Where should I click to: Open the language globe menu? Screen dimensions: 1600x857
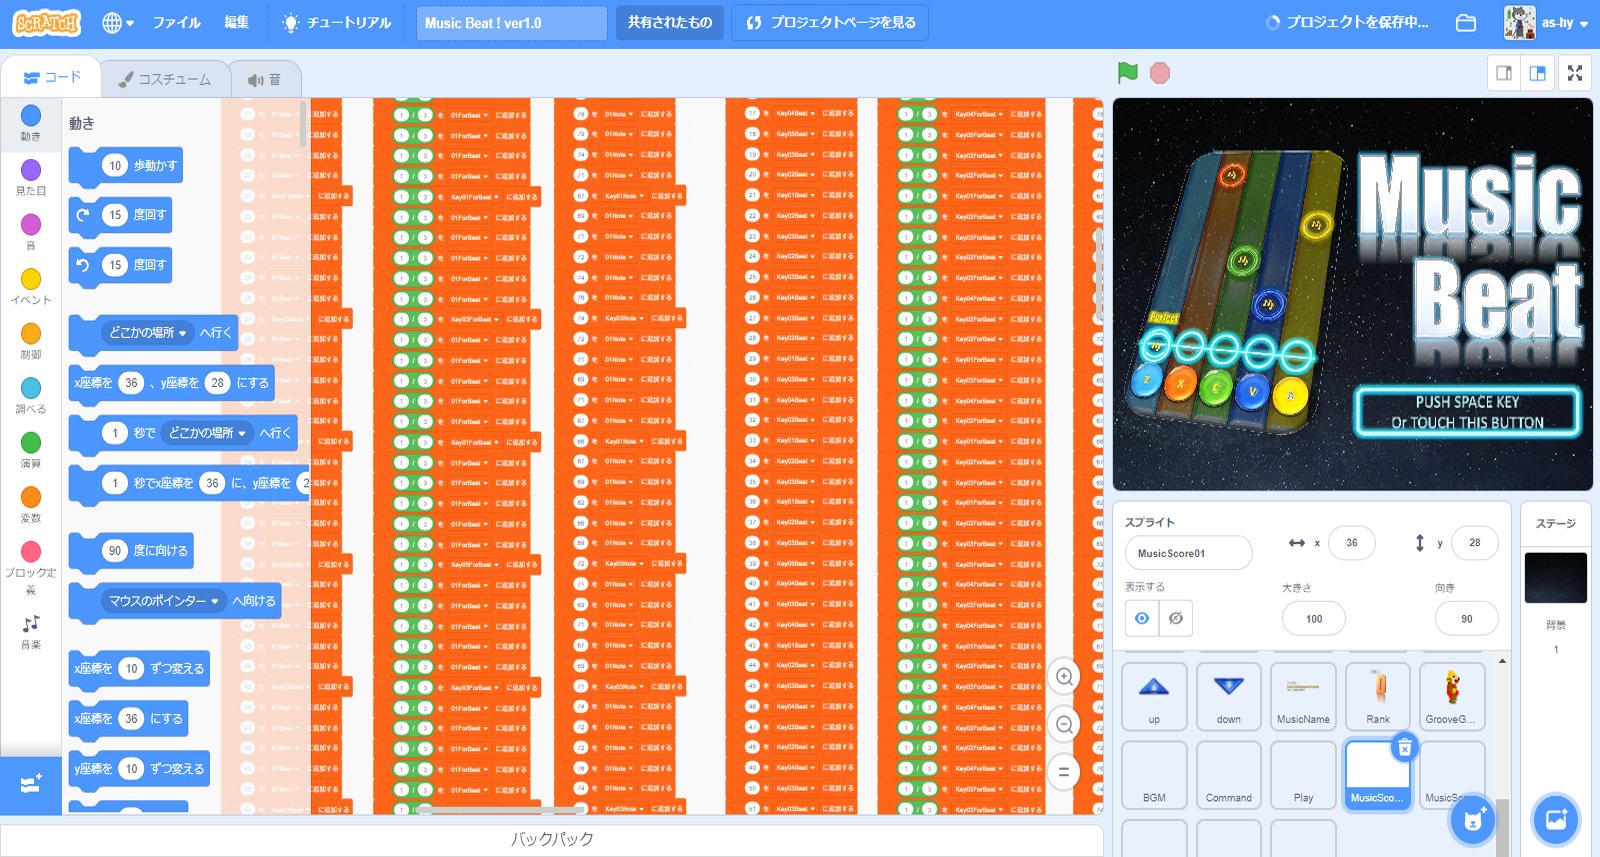117,22
